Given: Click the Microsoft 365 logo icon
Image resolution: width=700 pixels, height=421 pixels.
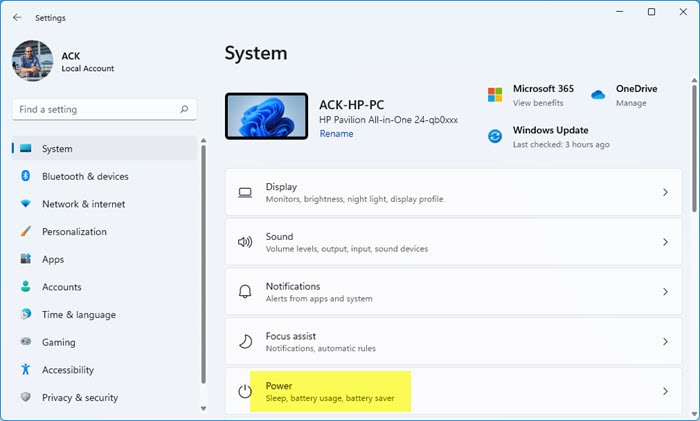Looking at the screenshot, I should 495,95.
